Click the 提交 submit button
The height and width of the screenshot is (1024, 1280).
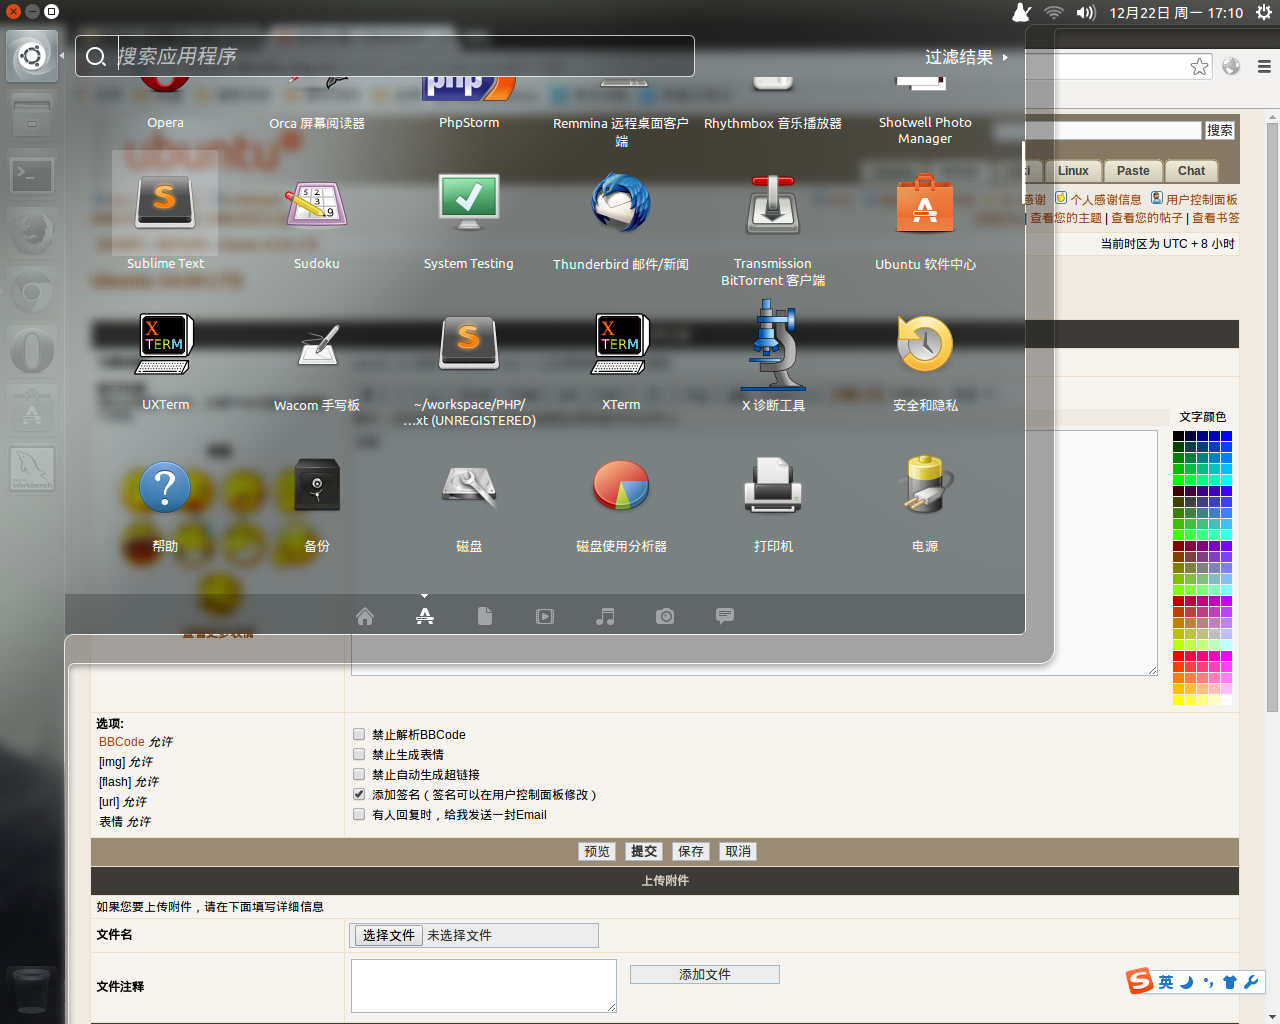644,851
